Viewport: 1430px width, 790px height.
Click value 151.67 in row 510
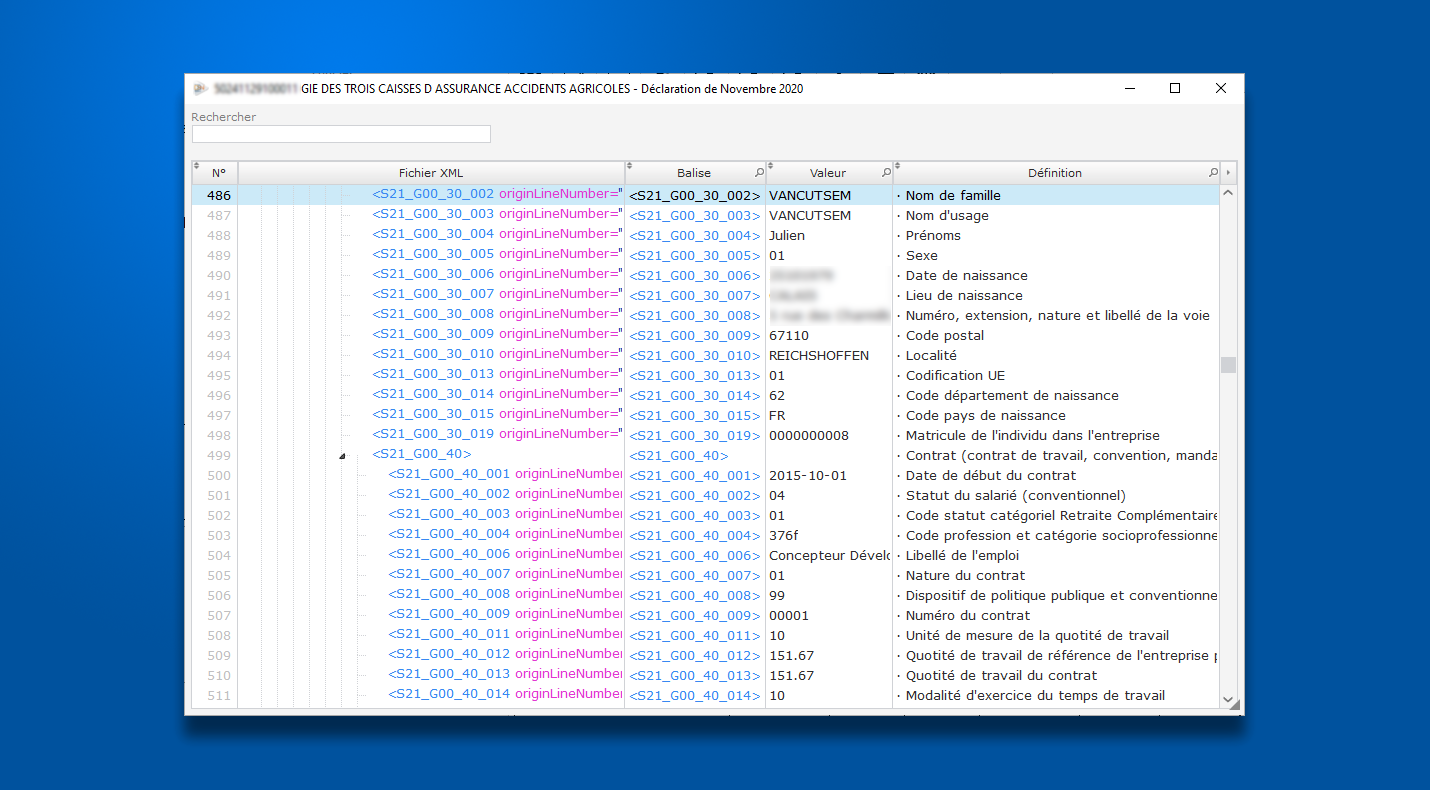click(x=791, y=676)
